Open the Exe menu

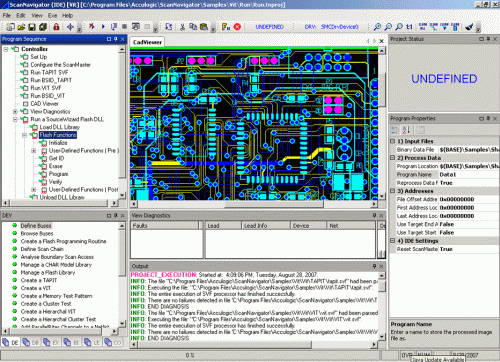(x=52, y=15)
